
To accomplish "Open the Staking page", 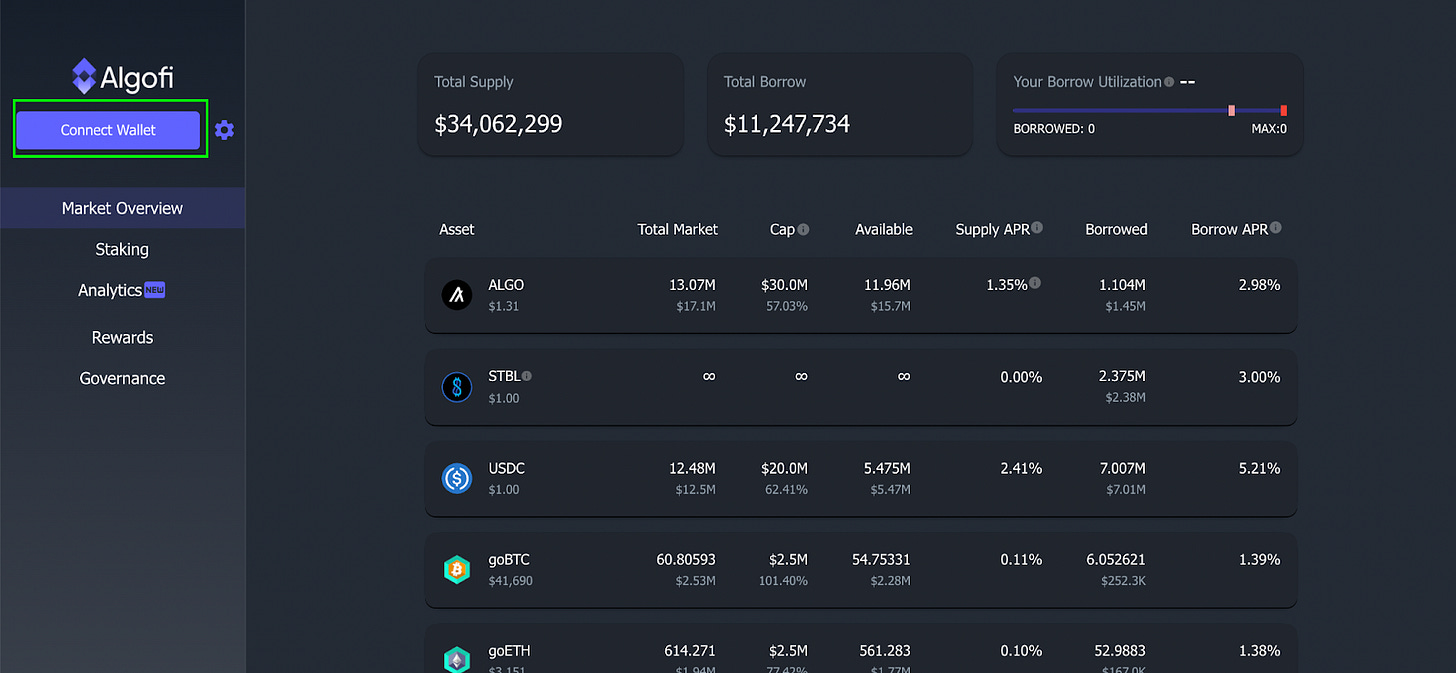I will coord(122,249).
